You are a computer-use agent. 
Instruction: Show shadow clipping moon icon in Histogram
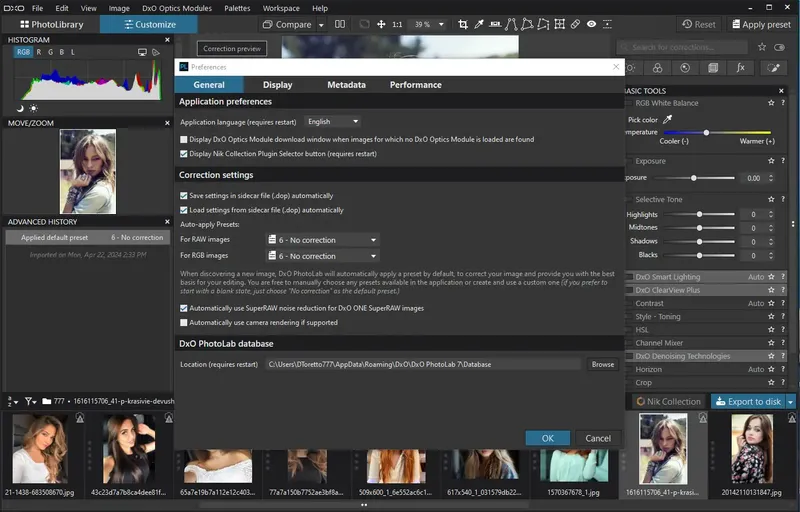click(20, 108)
